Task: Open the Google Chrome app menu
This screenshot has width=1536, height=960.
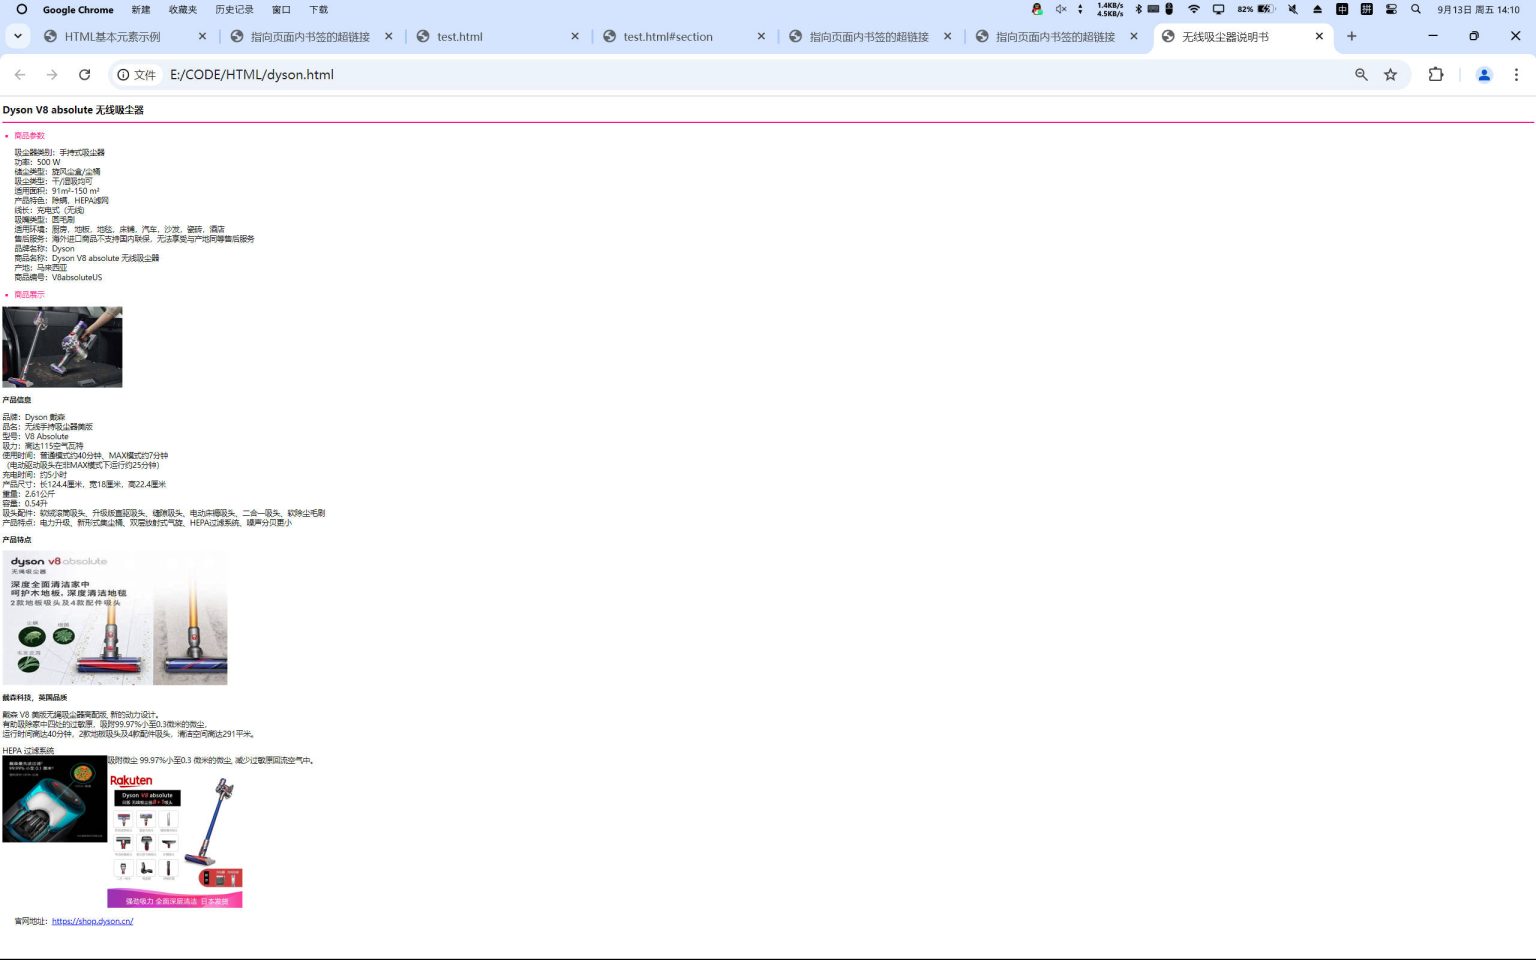Action: coord(78,9)
